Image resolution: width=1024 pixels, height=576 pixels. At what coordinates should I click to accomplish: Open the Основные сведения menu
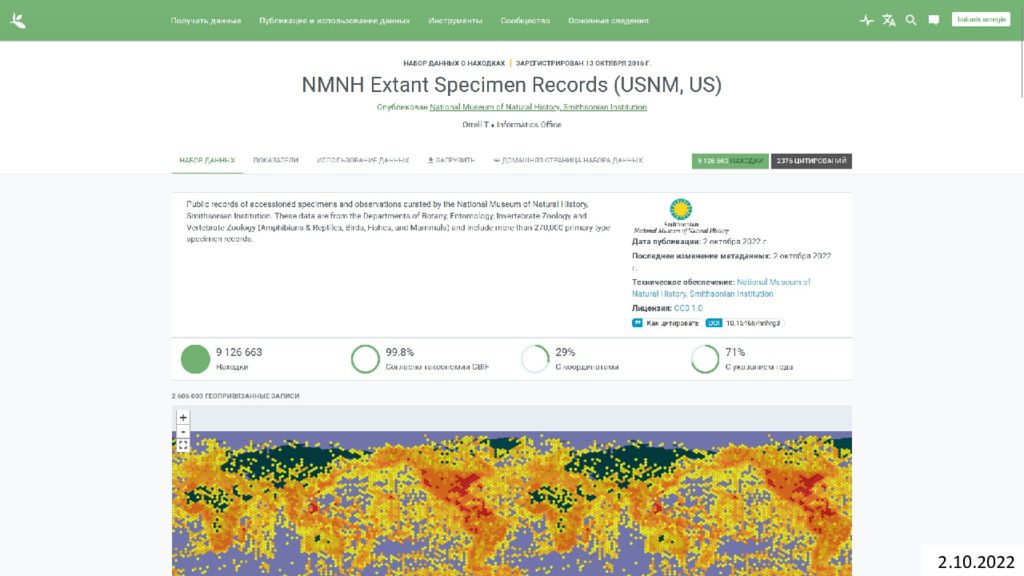pyautogui.click(x=608, y=21)
